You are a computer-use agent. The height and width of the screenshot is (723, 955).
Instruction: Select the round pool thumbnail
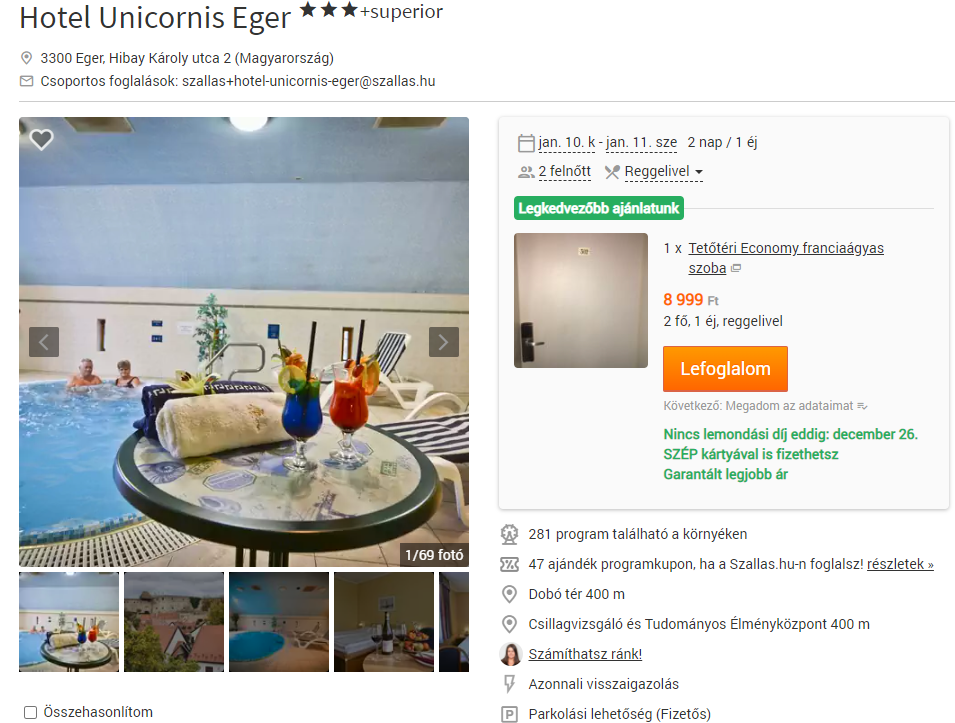[279, 622]
